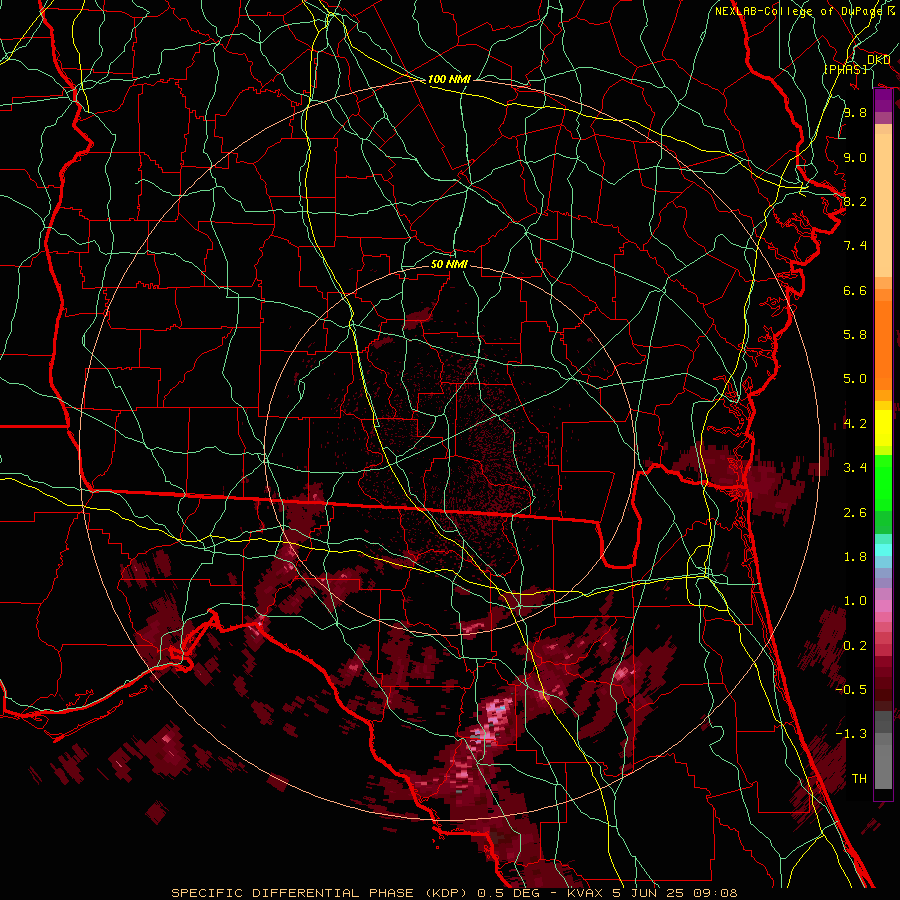Click the 4.2 legend scale value

click(x=855, y=424)
